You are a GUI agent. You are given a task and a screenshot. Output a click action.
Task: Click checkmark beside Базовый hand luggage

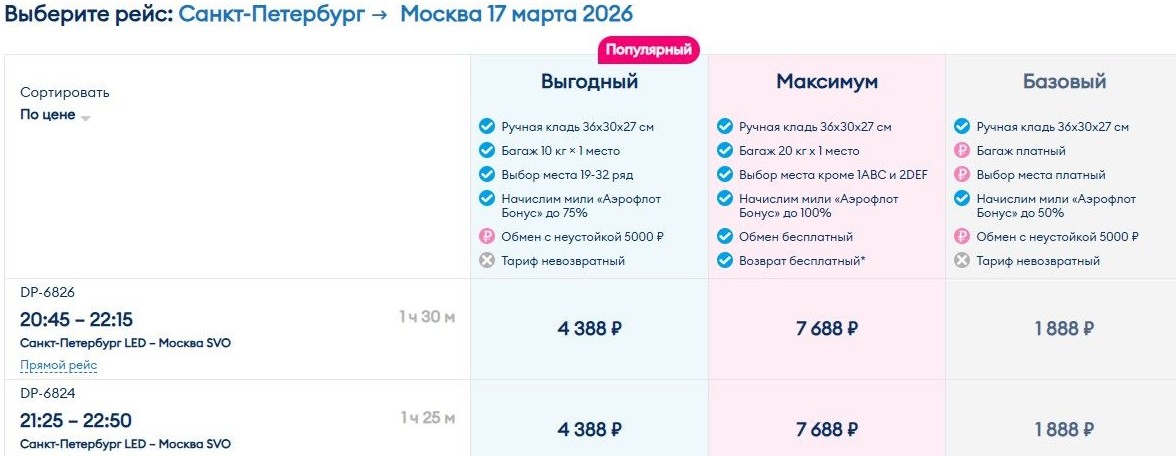(x=962, y=127)
